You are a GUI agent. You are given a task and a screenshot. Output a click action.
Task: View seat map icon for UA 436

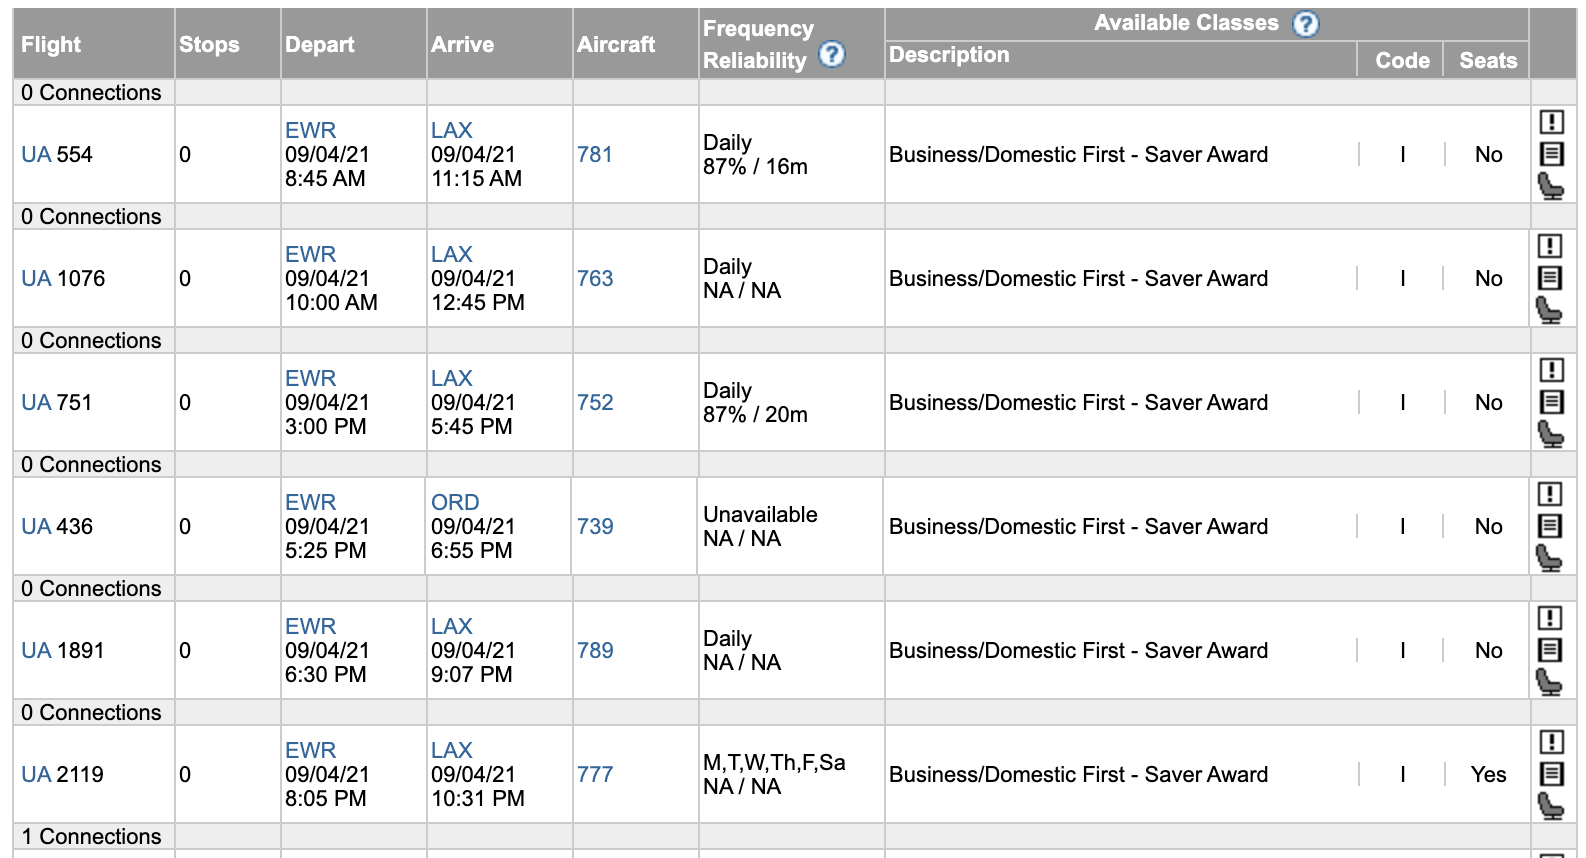point(1549,558)
